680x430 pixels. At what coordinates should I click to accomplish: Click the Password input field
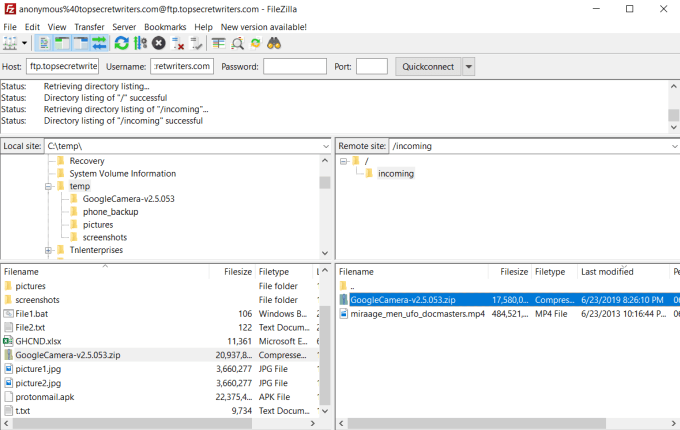[295, 67]
